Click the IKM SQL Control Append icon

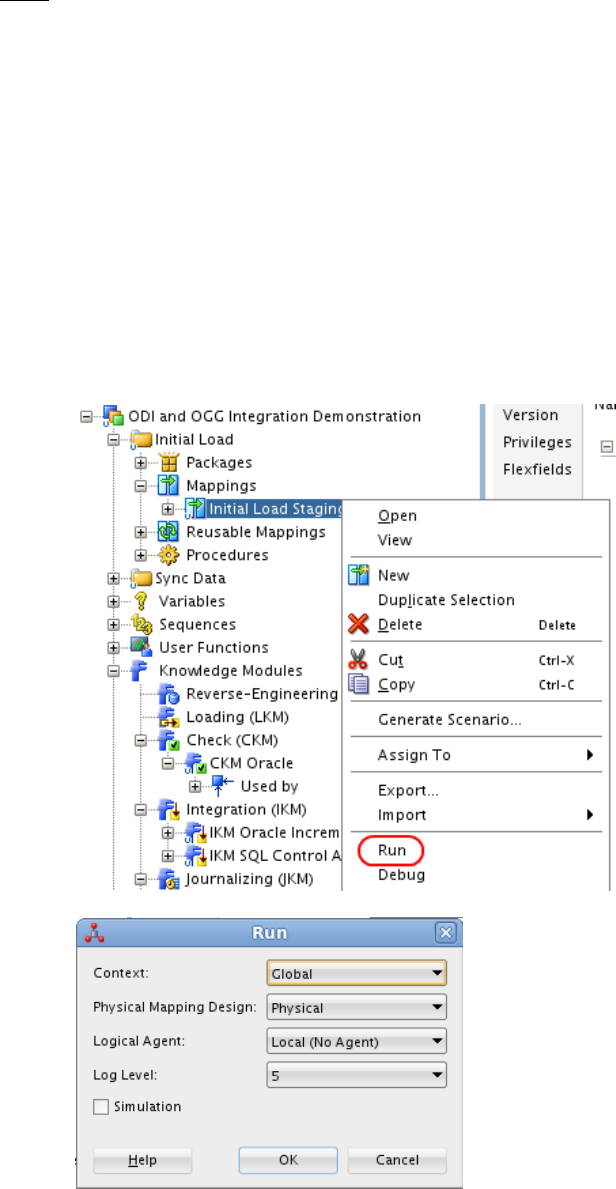[x=194, y=856]
